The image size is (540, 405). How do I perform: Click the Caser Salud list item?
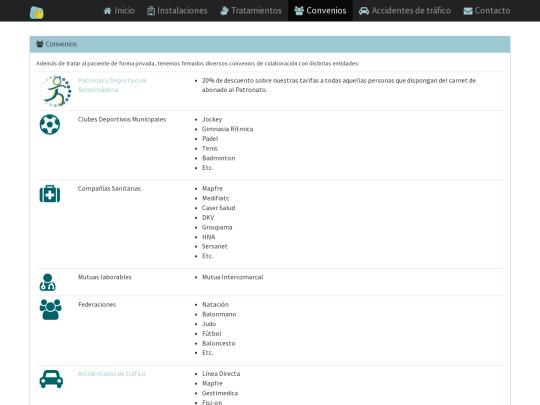[x=218, y=208]
